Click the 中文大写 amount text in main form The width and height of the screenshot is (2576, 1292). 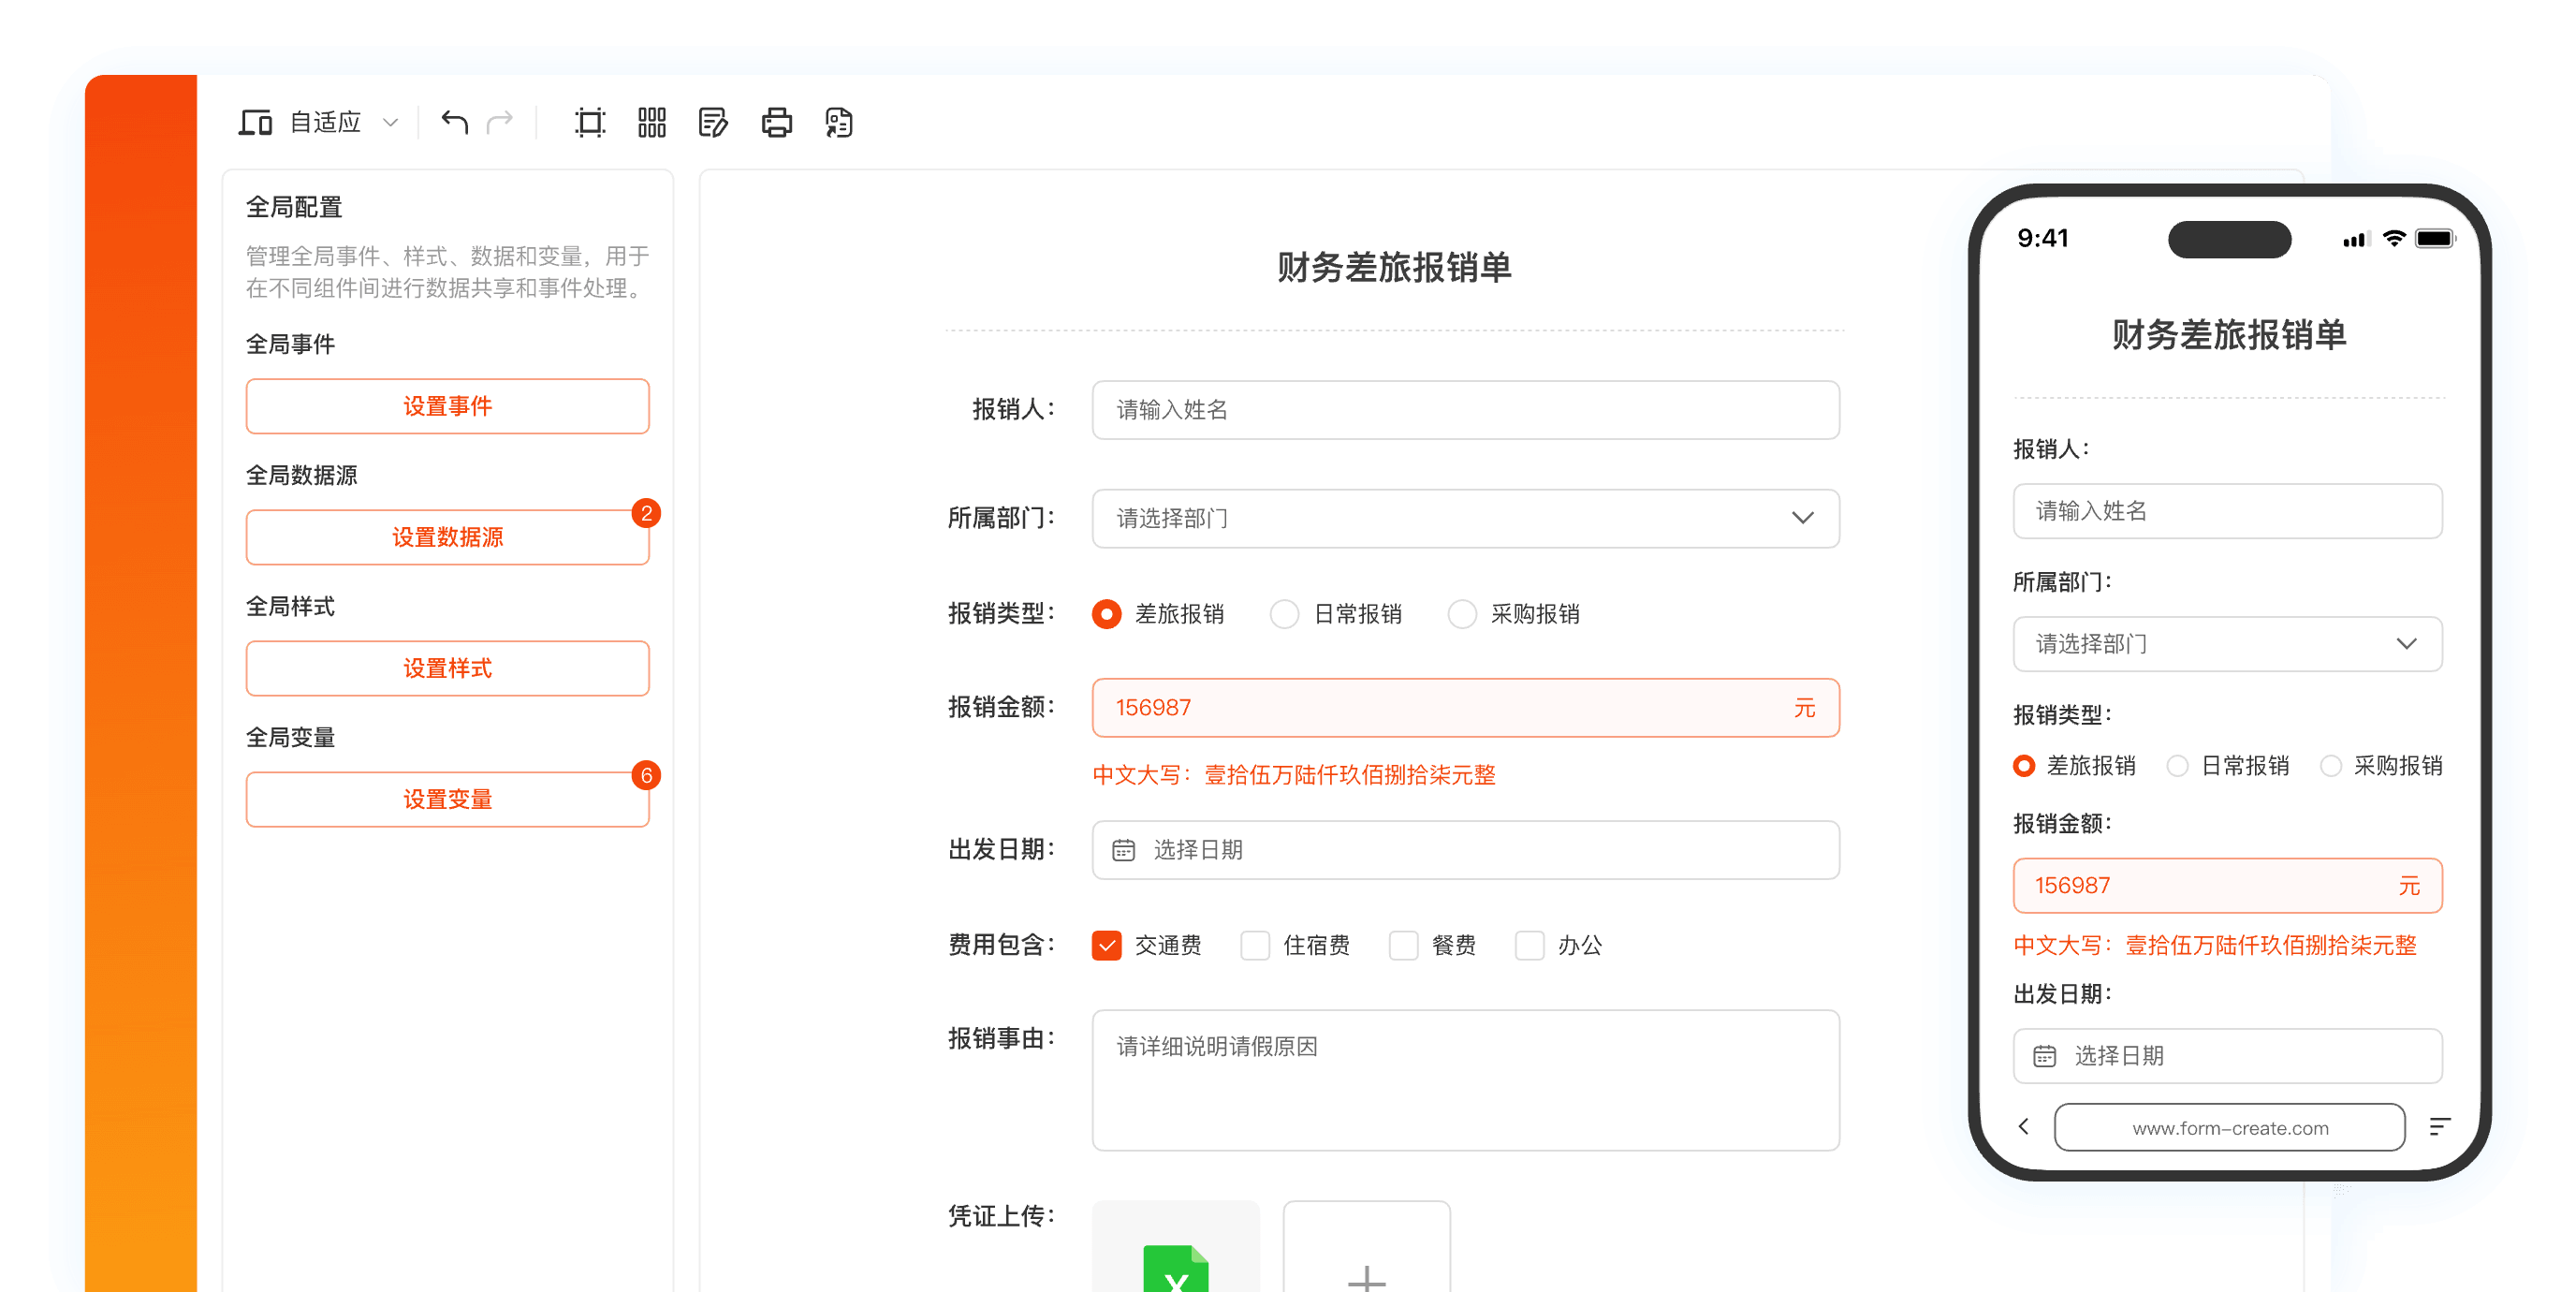click(1293, 775)
